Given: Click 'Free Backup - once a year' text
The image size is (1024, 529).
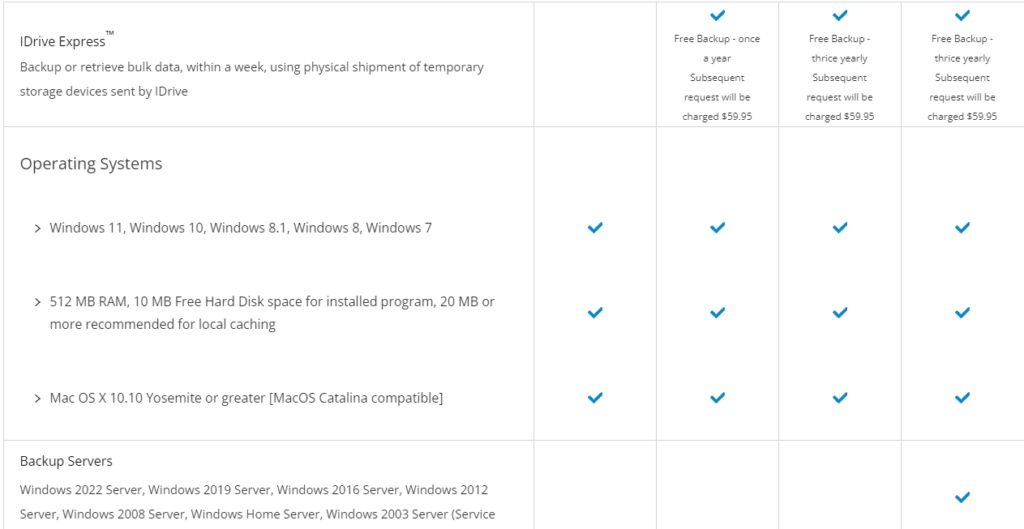Looking at the screenshot, I should [x=717, y=48].
